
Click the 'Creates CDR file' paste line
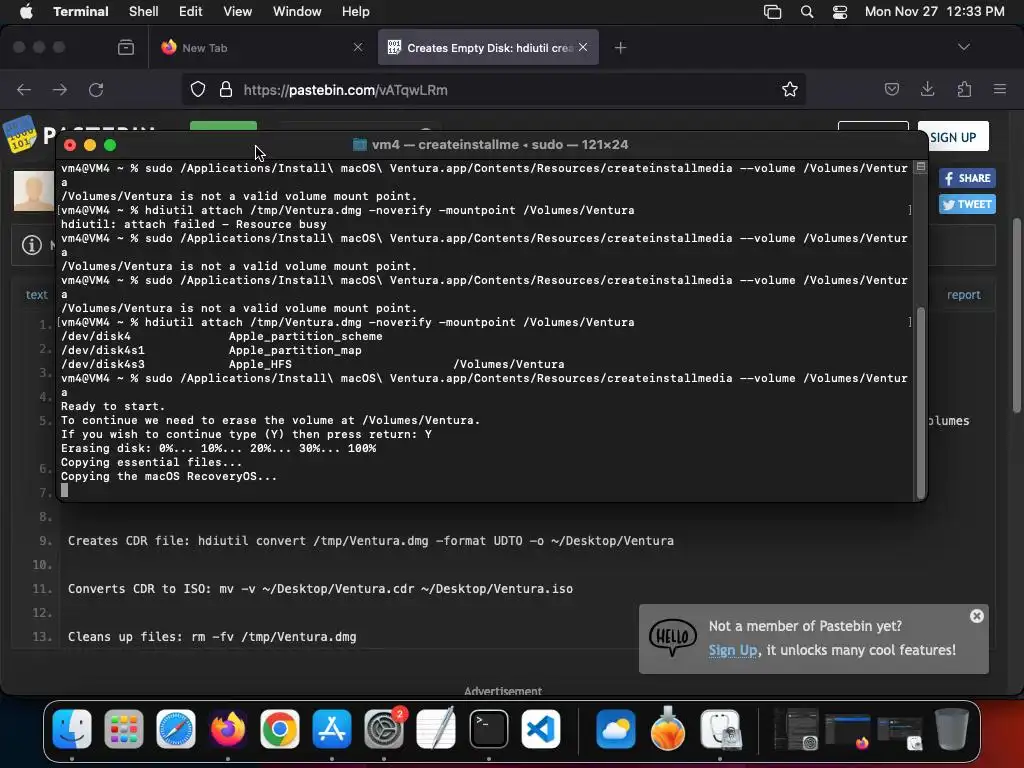370,541
